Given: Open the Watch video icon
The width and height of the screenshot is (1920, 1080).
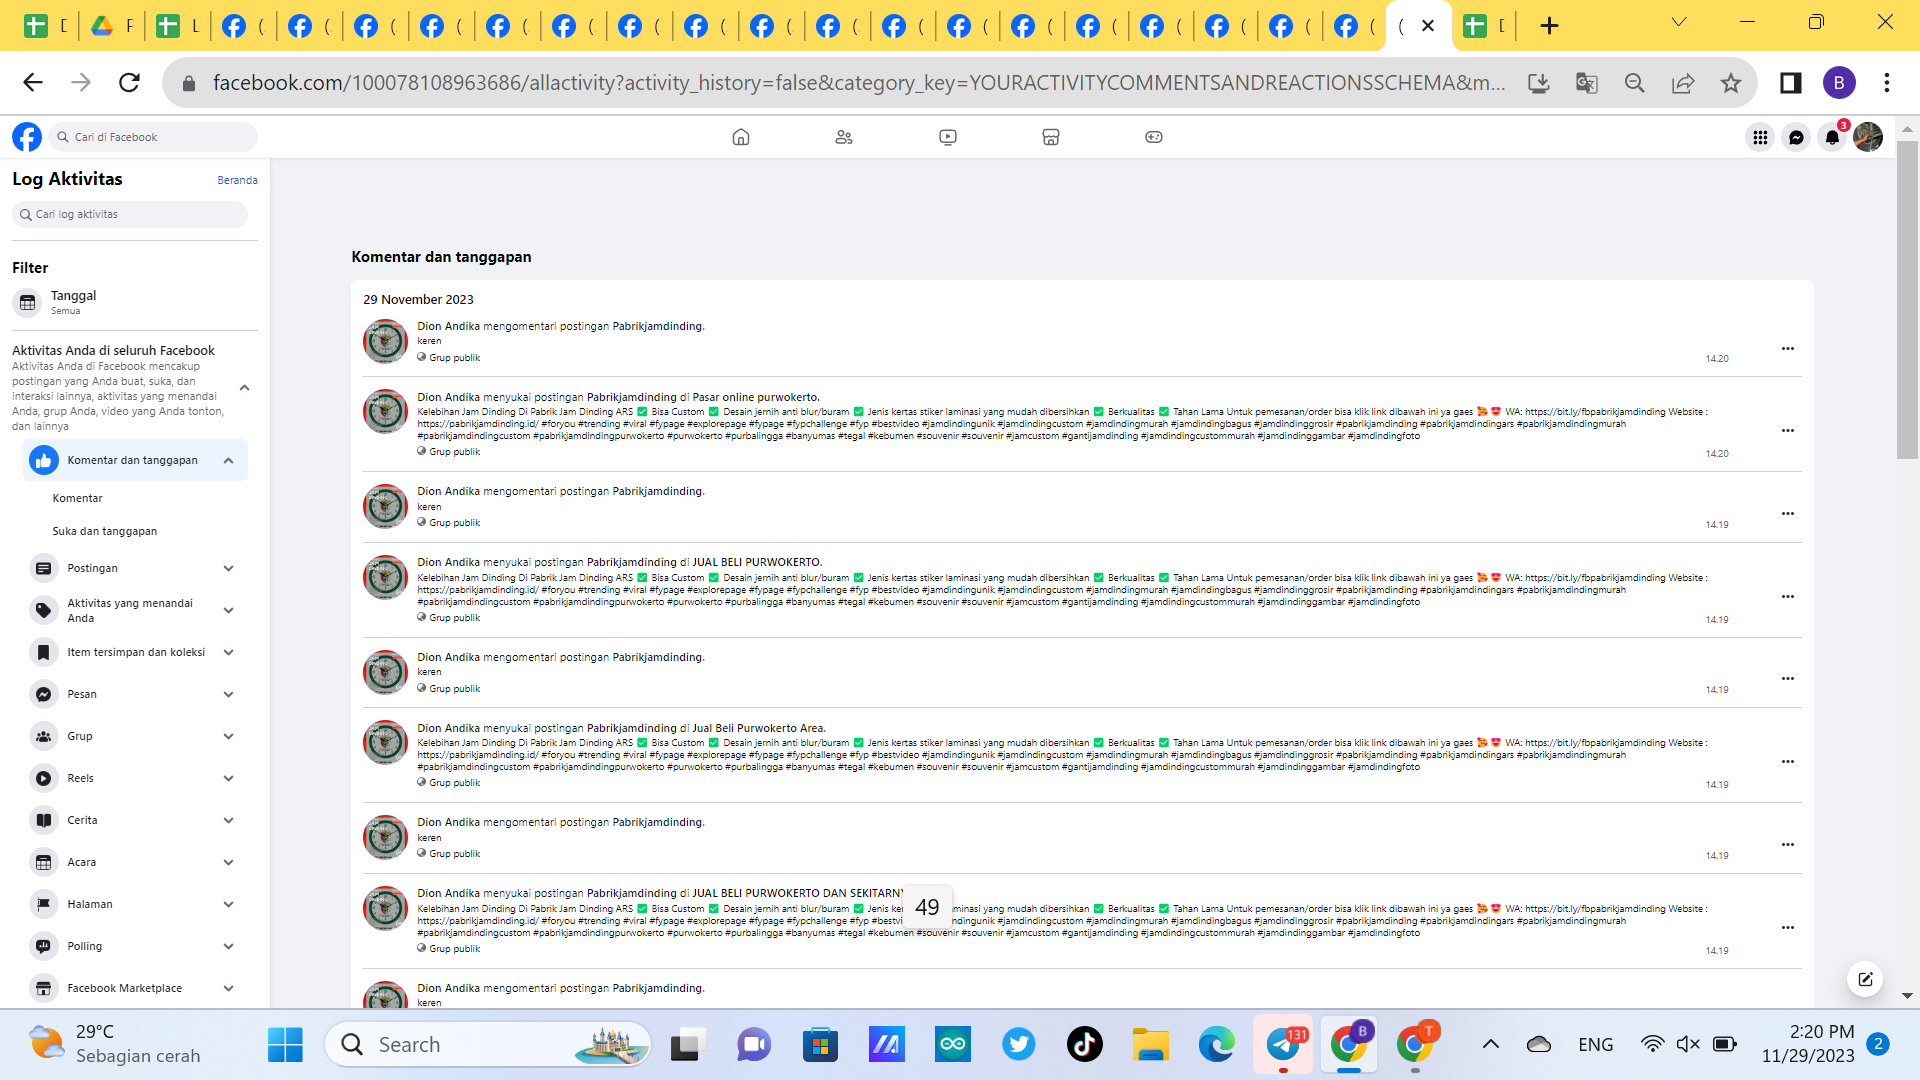Looking at the screenshot, I should coord(948,137).
